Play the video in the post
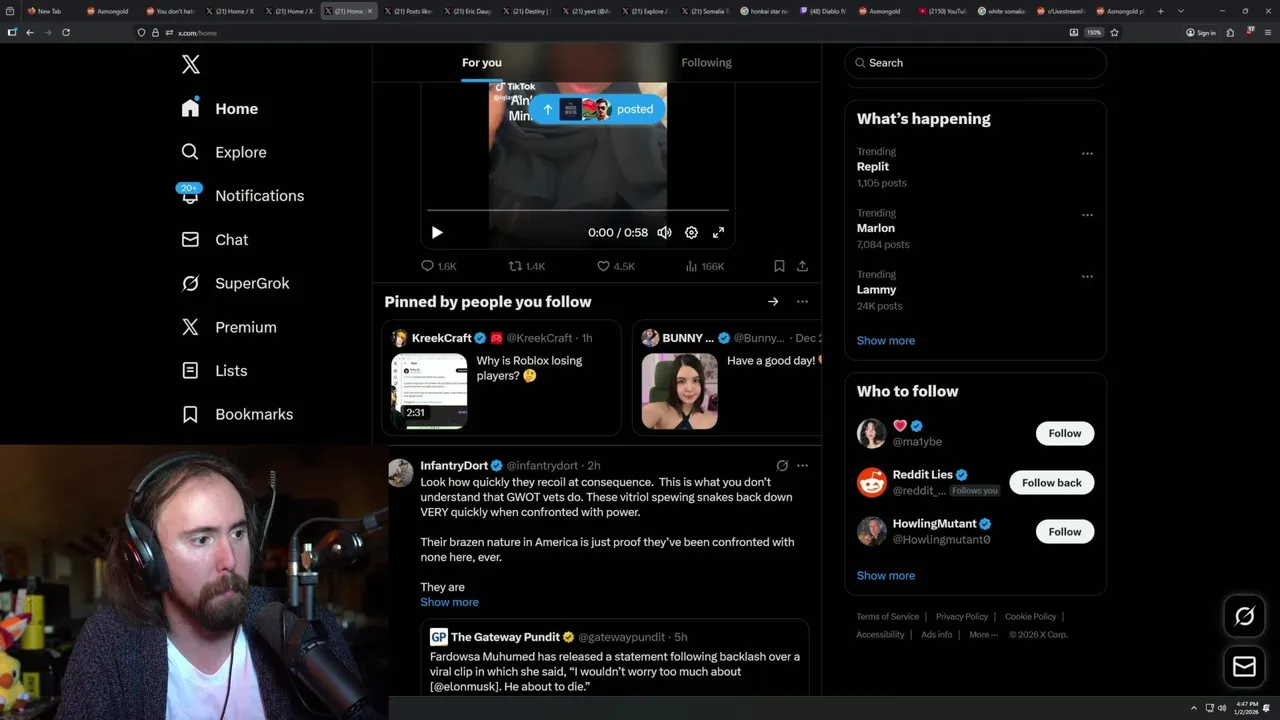1280x720 pixels. (437, 232)
